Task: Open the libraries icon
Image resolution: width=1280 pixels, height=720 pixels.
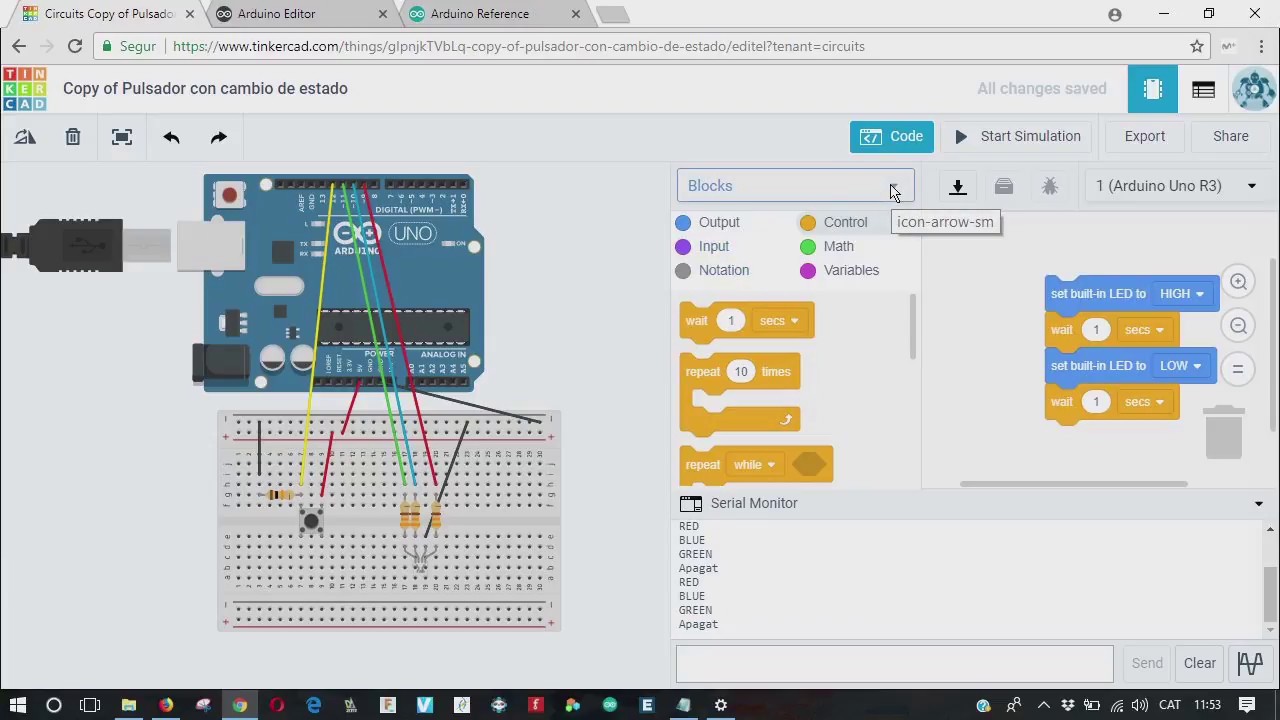Action: tap(1004, 186)
